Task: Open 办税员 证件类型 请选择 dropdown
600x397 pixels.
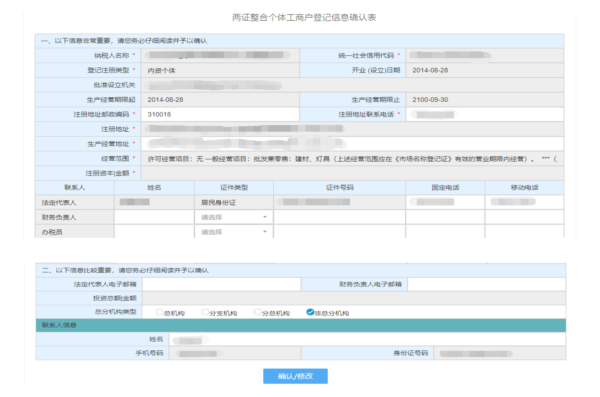Action: point(234,232)
